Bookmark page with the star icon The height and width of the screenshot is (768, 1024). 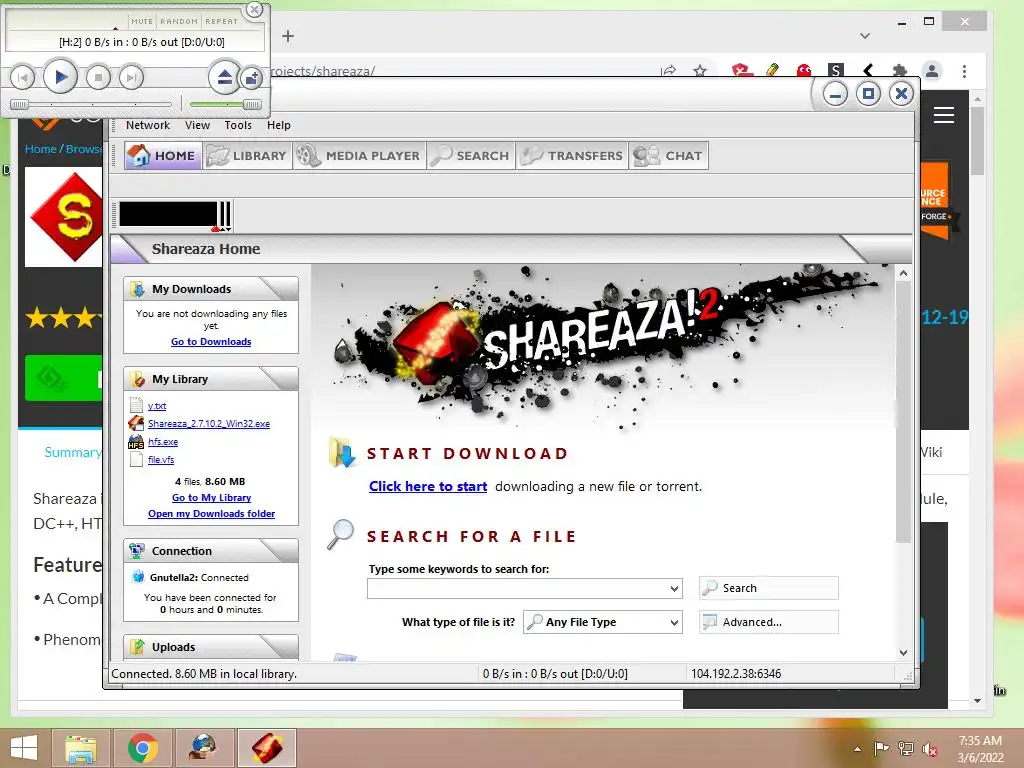pyautogui.click(x=700, y=71)
